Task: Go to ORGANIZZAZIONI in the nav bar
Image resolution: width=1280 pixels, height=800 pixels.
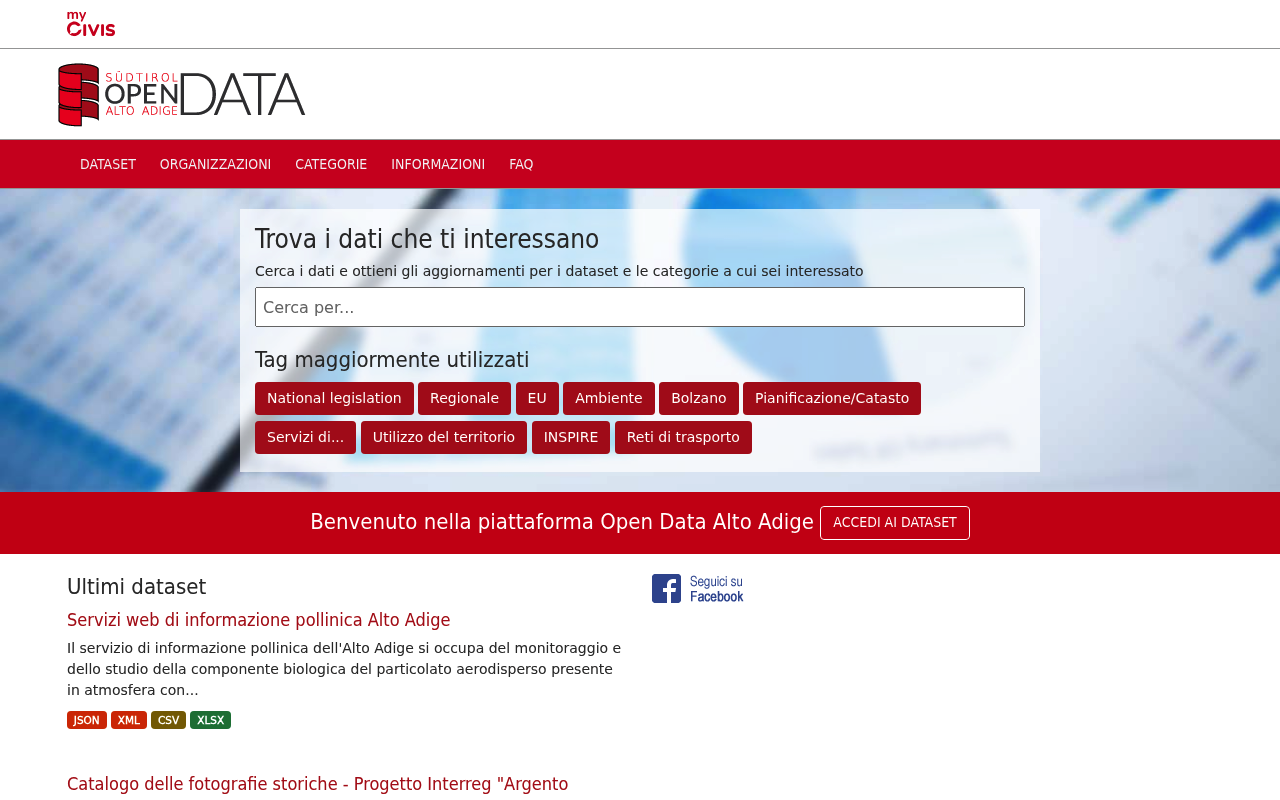Action: (x=215, y=164)
